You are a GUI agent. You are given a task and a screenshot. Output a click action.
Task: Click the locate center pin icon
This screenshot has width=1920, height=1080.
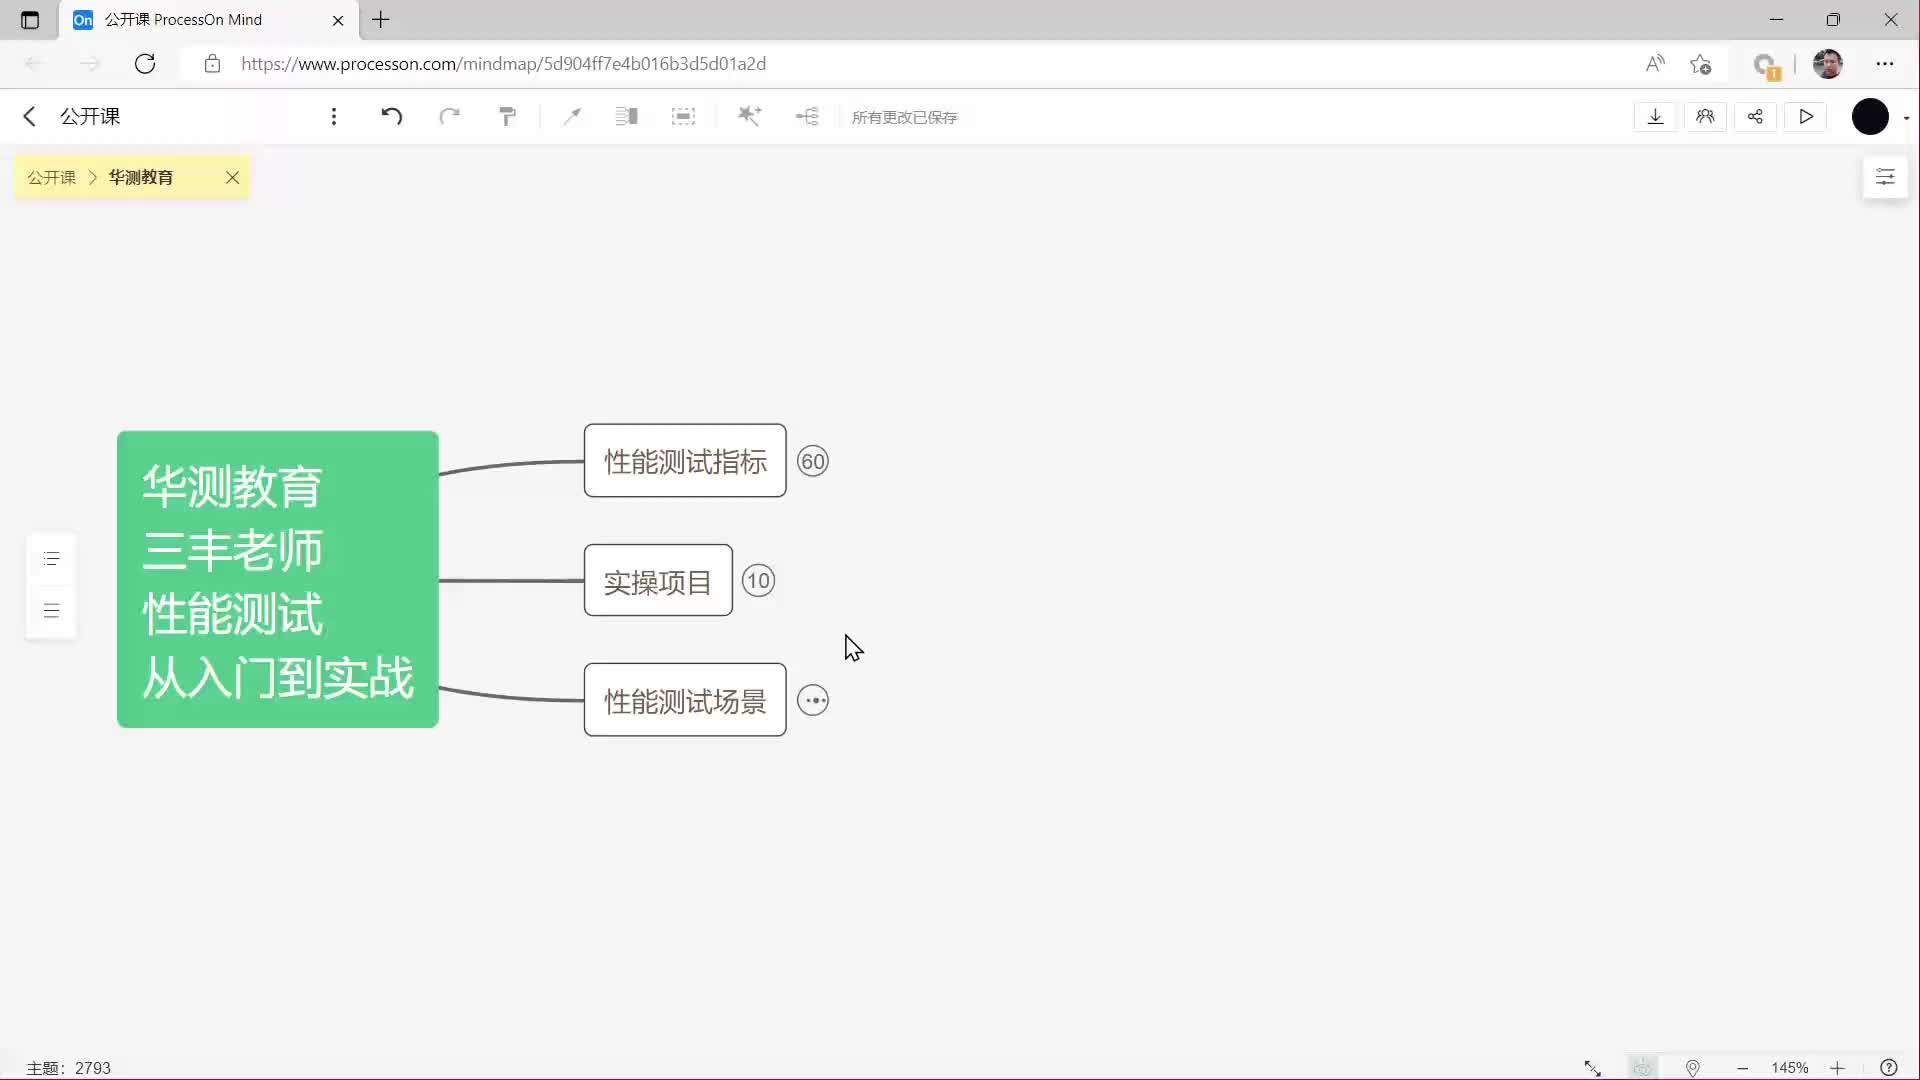1693,1068
